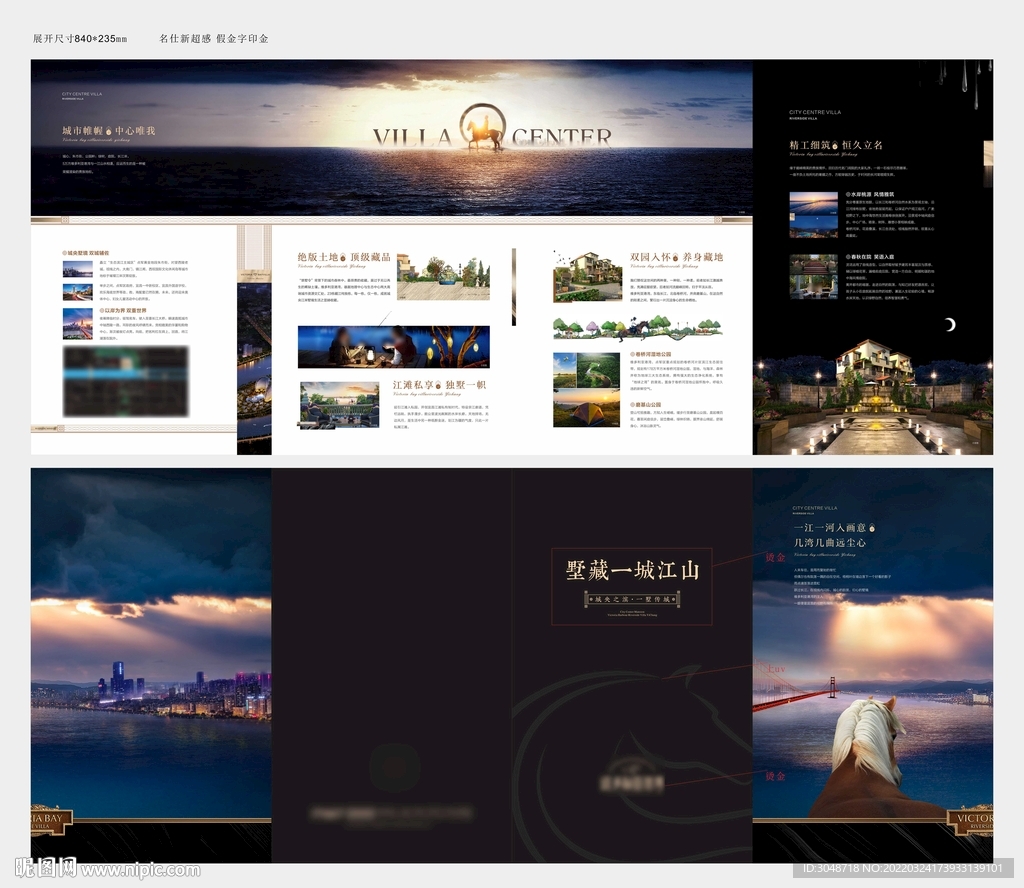Viewport: 1024px width, 888px height.
Task: Select the light-trail road city thumbnail
Action: pyautogui.click(x=78, y=291)
